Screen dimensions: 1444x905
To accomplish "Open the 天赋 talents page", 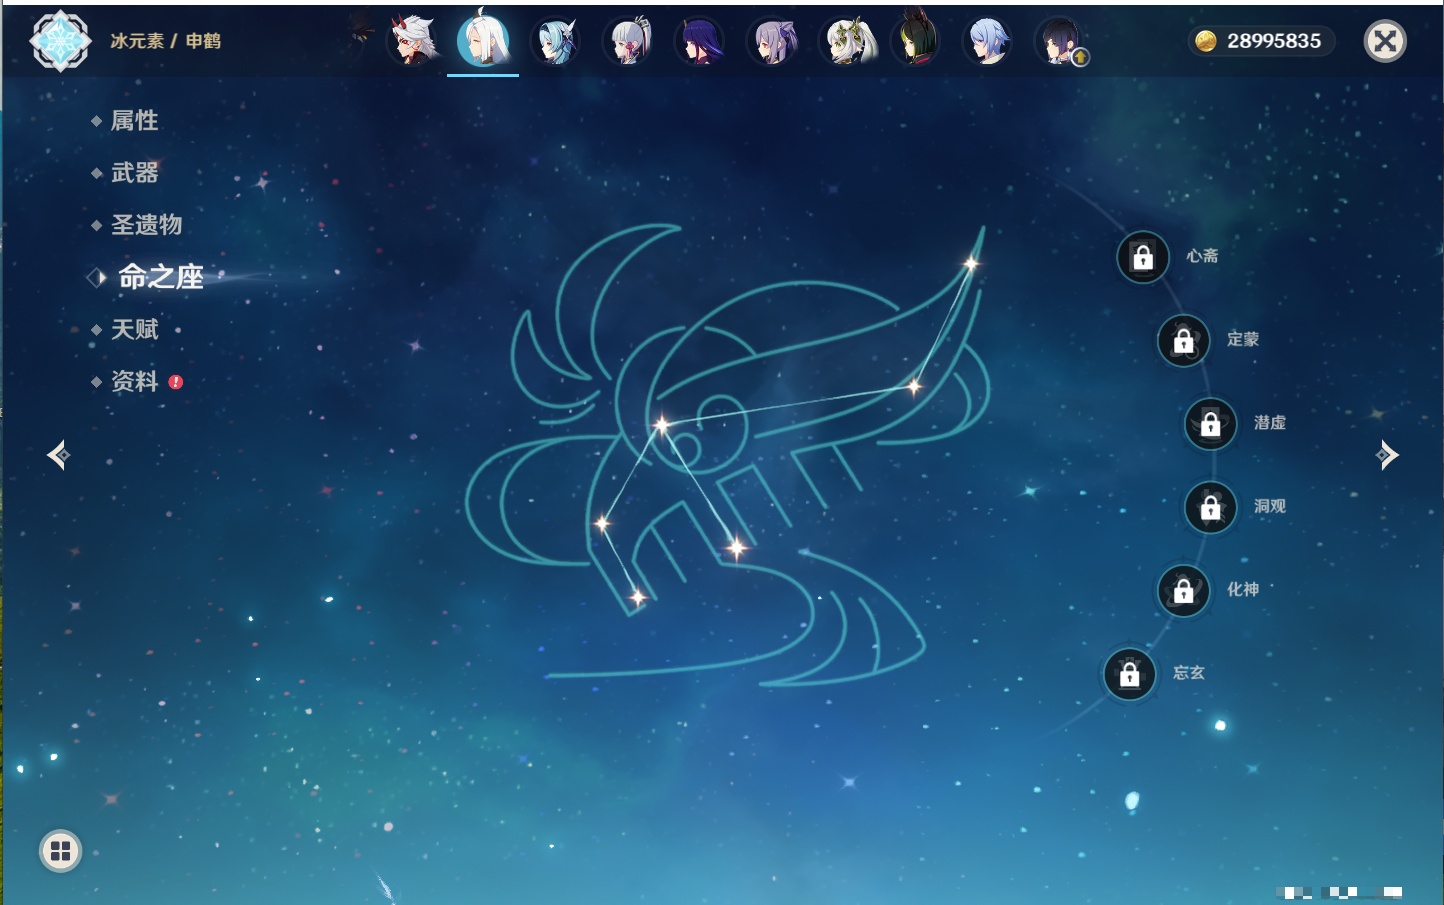I will pos(134,329).
